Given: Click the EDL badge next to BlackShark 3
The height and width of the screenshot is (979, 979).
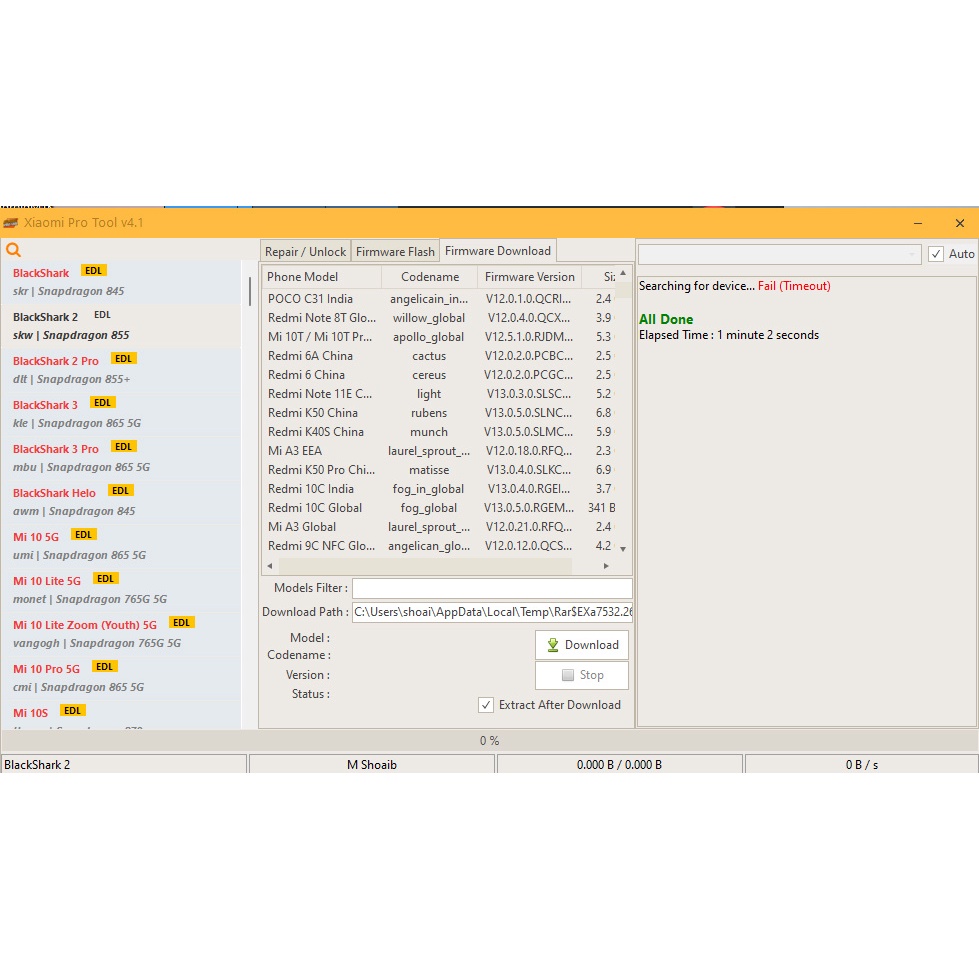Looking at the screenshot, I should tap(102, 403).
